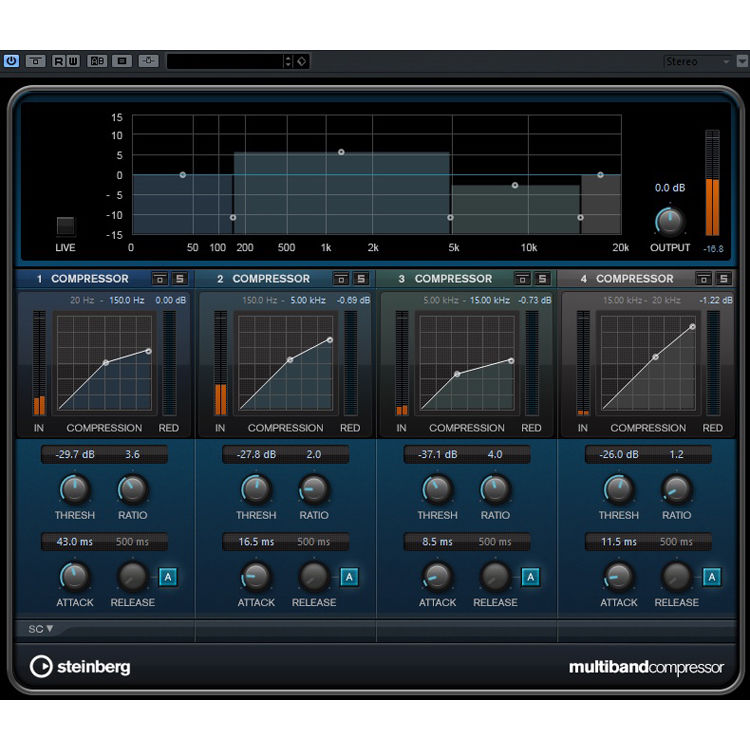This screenshot has height=750, width=750.
Task: Toggle the LIVE mode button
Action: 66,226
